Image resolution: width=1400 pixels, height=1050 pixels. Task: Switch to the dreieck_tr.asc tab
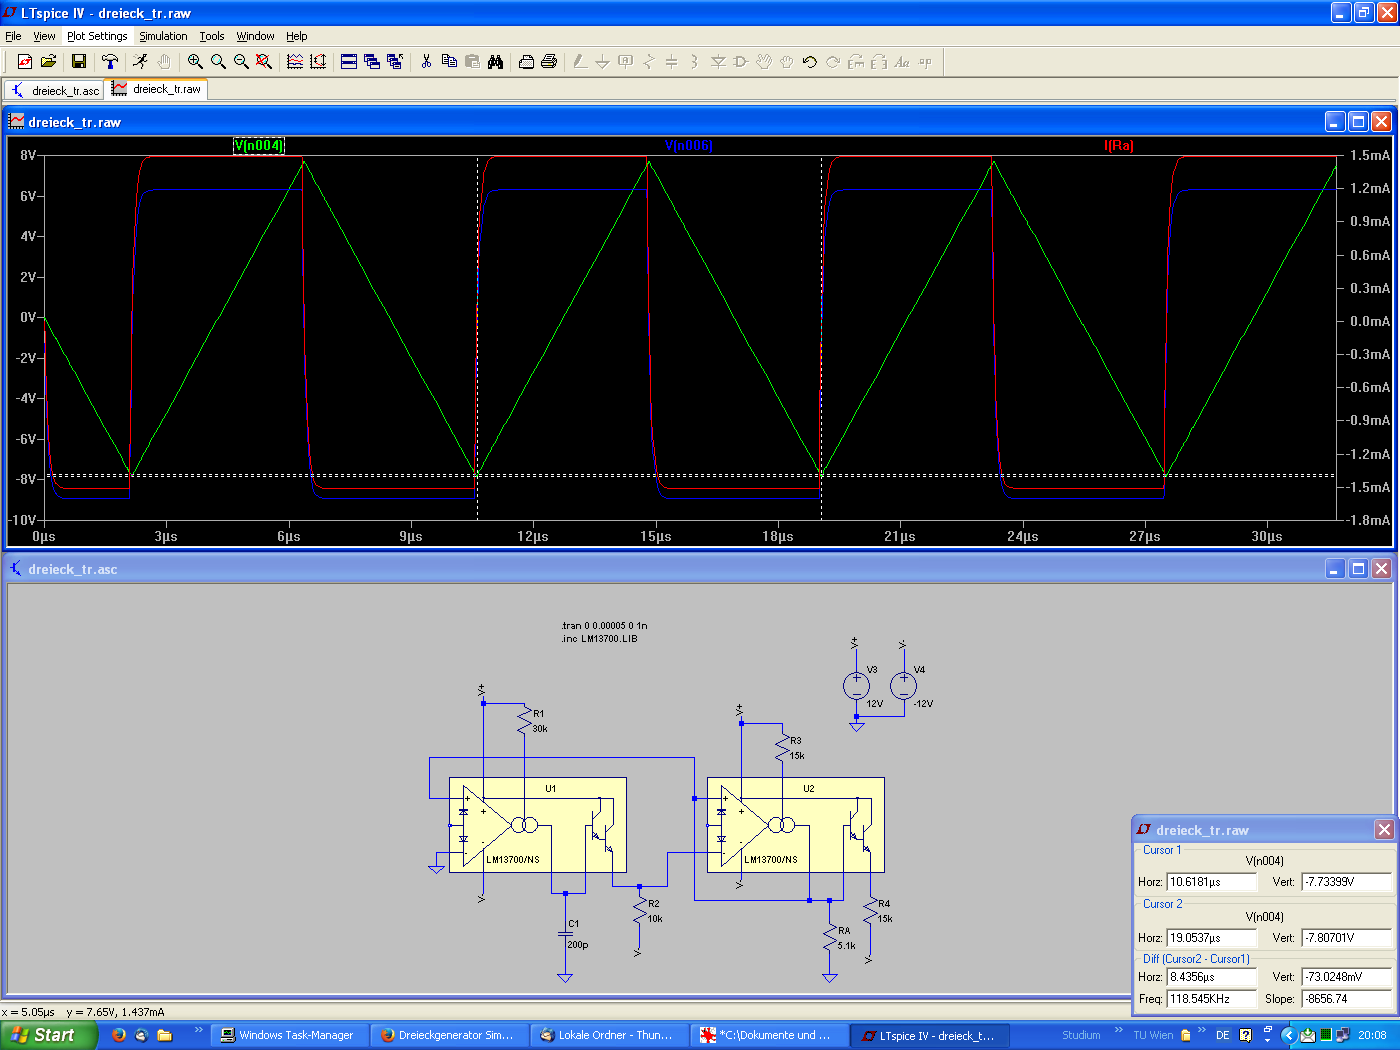[55, 90]
